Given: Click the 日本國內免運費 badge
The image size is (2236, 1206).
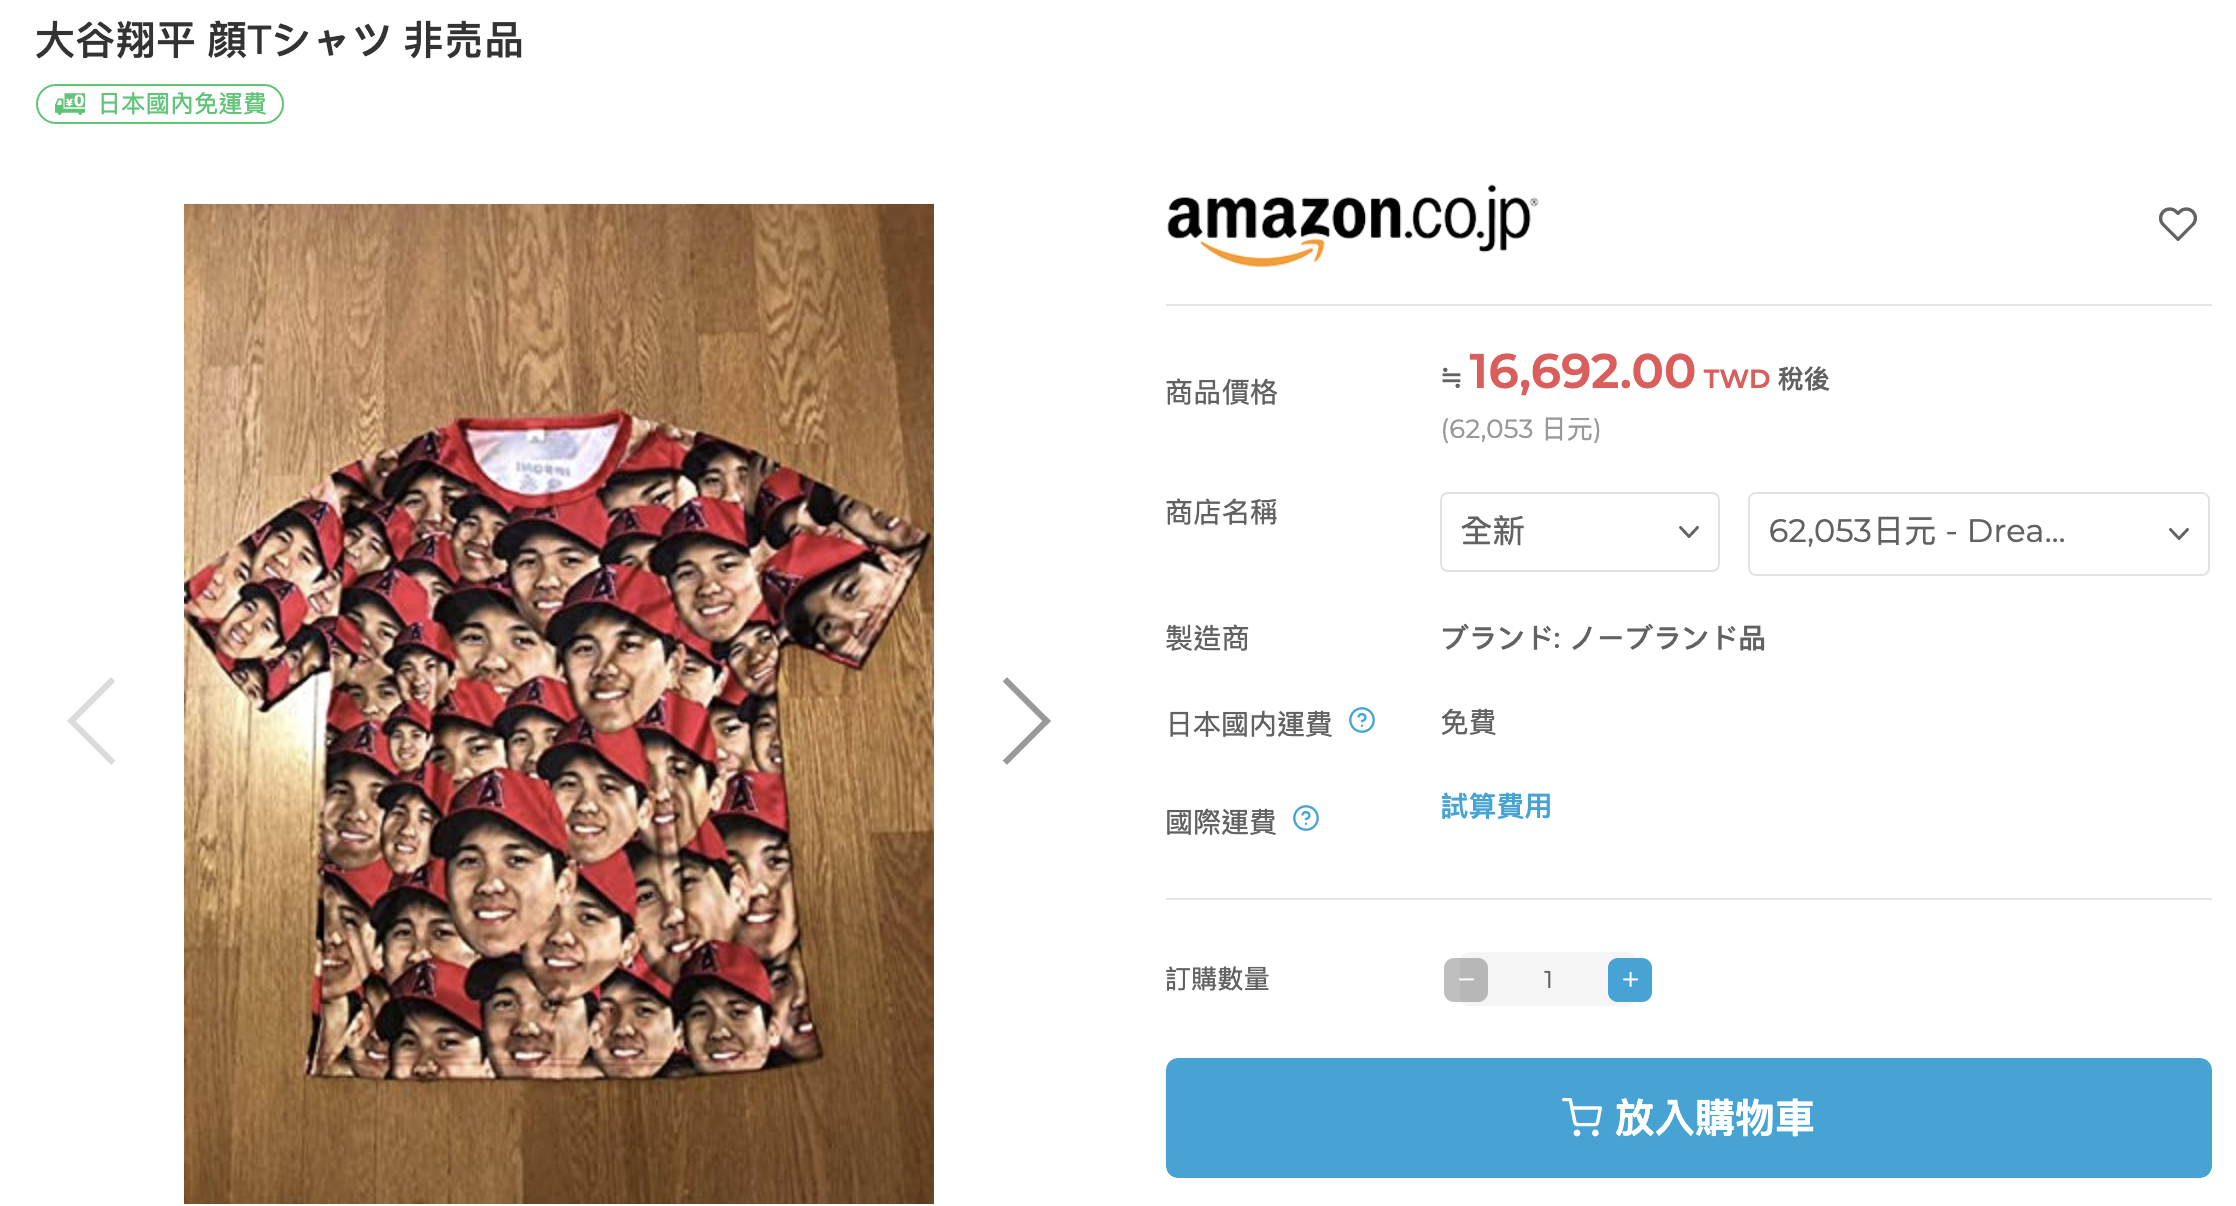Looking at the screenshot, I should click(x=160, y=104).
